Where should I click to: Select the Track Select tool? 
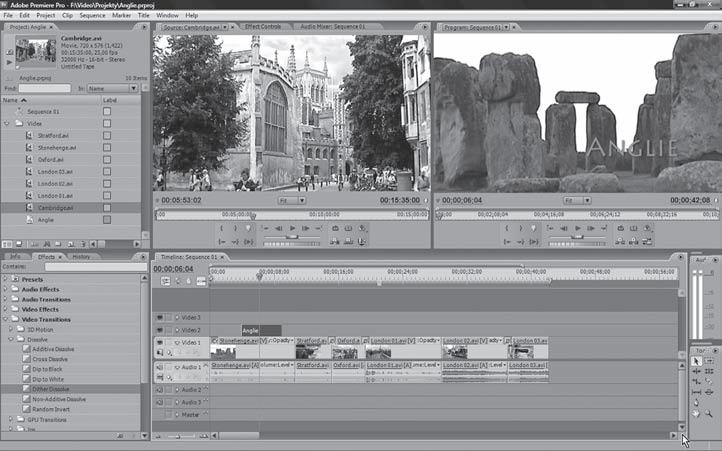[x=709, y=361]
